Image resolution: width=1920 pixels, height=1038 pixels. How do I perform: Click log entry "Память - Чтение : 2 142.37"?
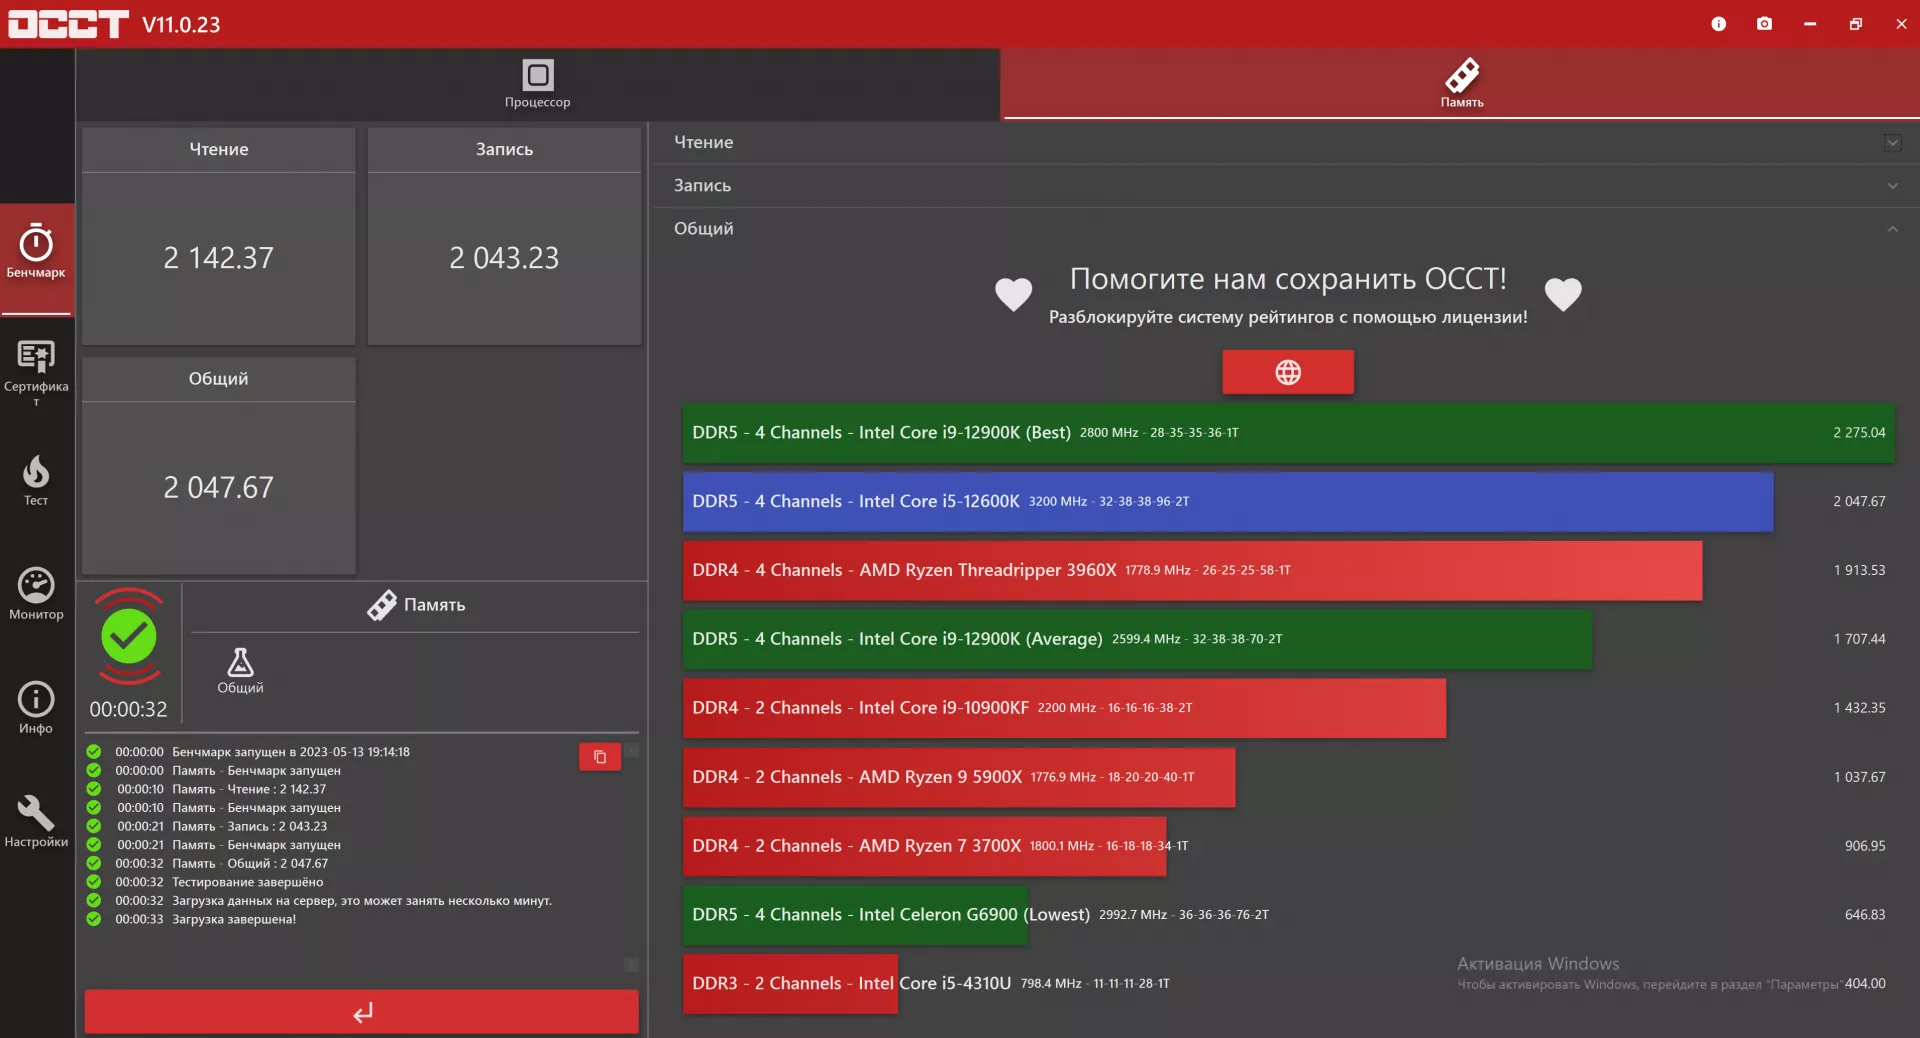[249, 789]
